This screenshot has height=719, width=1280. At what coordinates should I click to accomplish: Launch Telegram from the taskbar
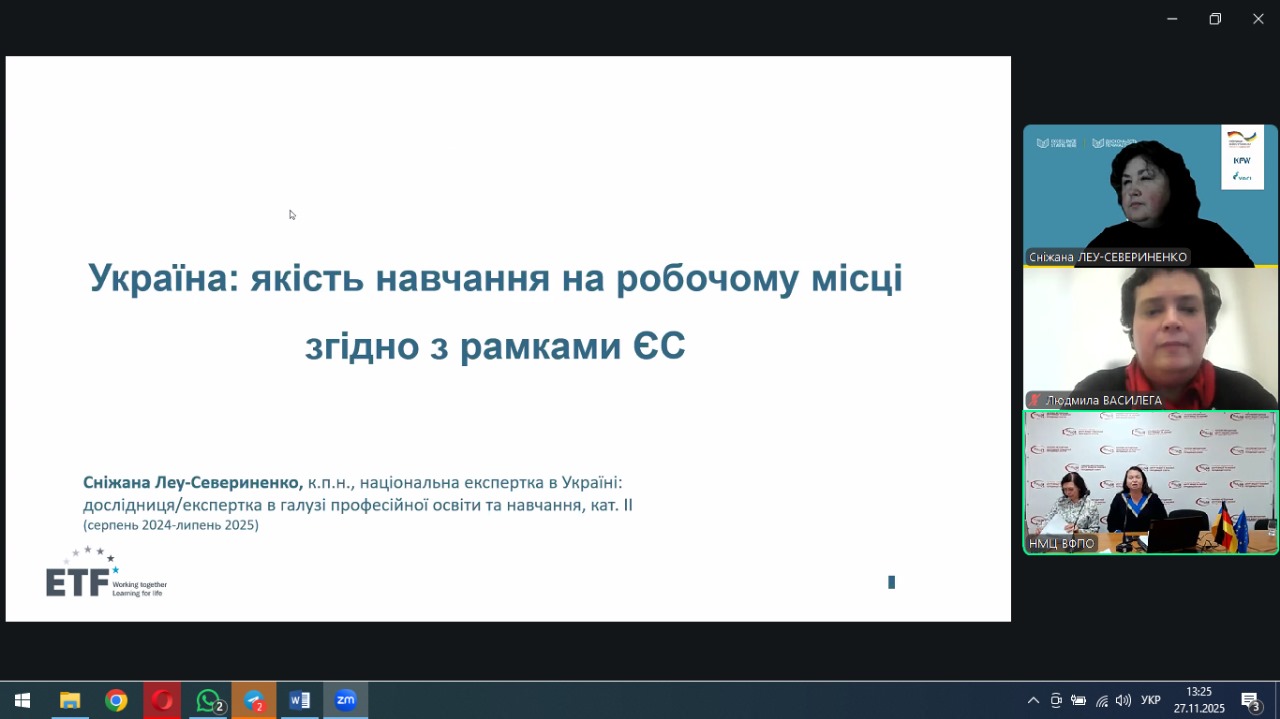coord(253,700)
